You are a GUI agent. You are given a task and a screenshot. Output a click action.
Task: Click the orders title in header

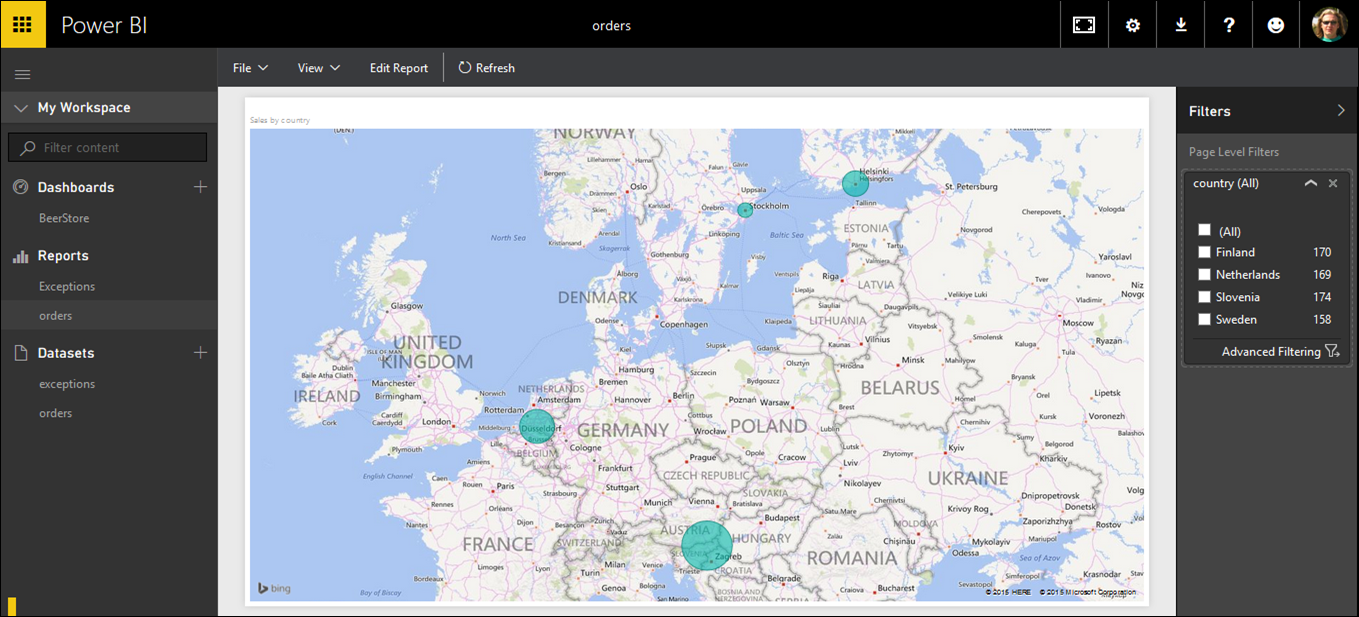pyautogui.click(x=612, y=26)
